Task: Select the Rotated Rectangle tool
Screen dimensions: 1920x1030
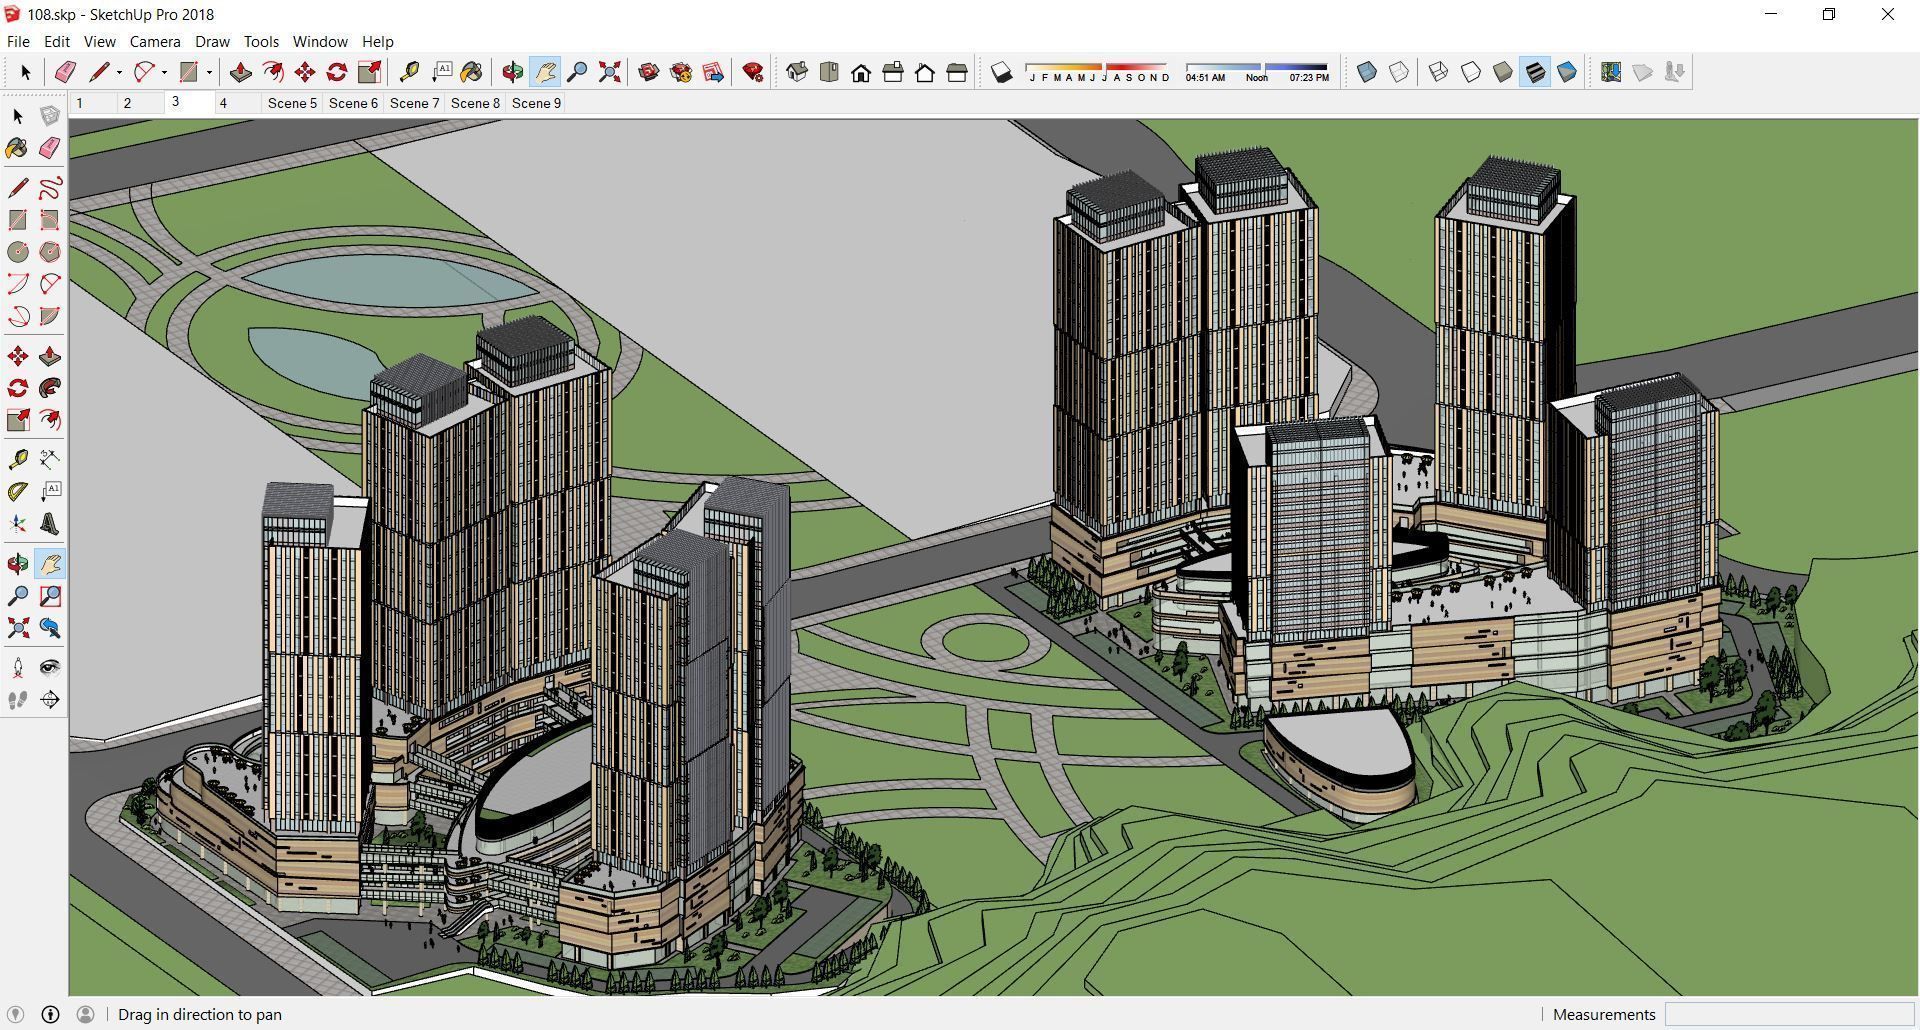Action: pos(50,220)
